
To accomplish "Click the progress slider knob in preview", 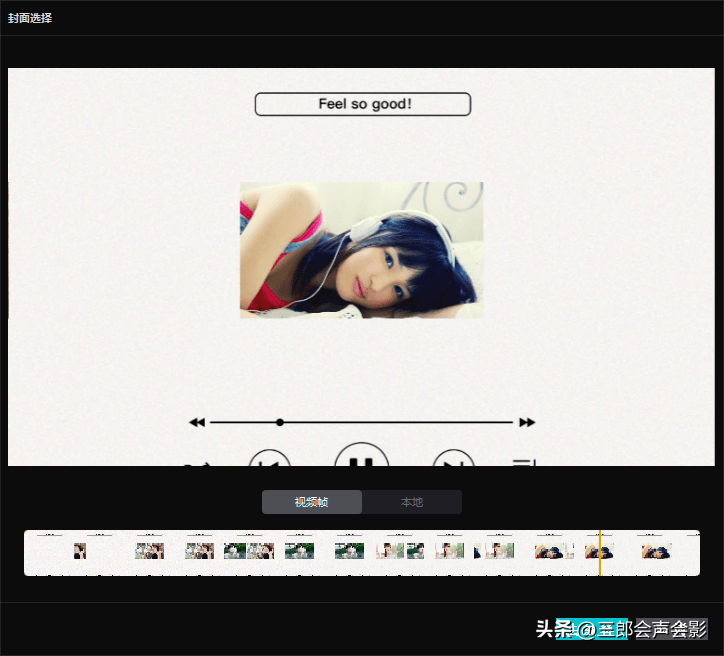I will [280, 423].
